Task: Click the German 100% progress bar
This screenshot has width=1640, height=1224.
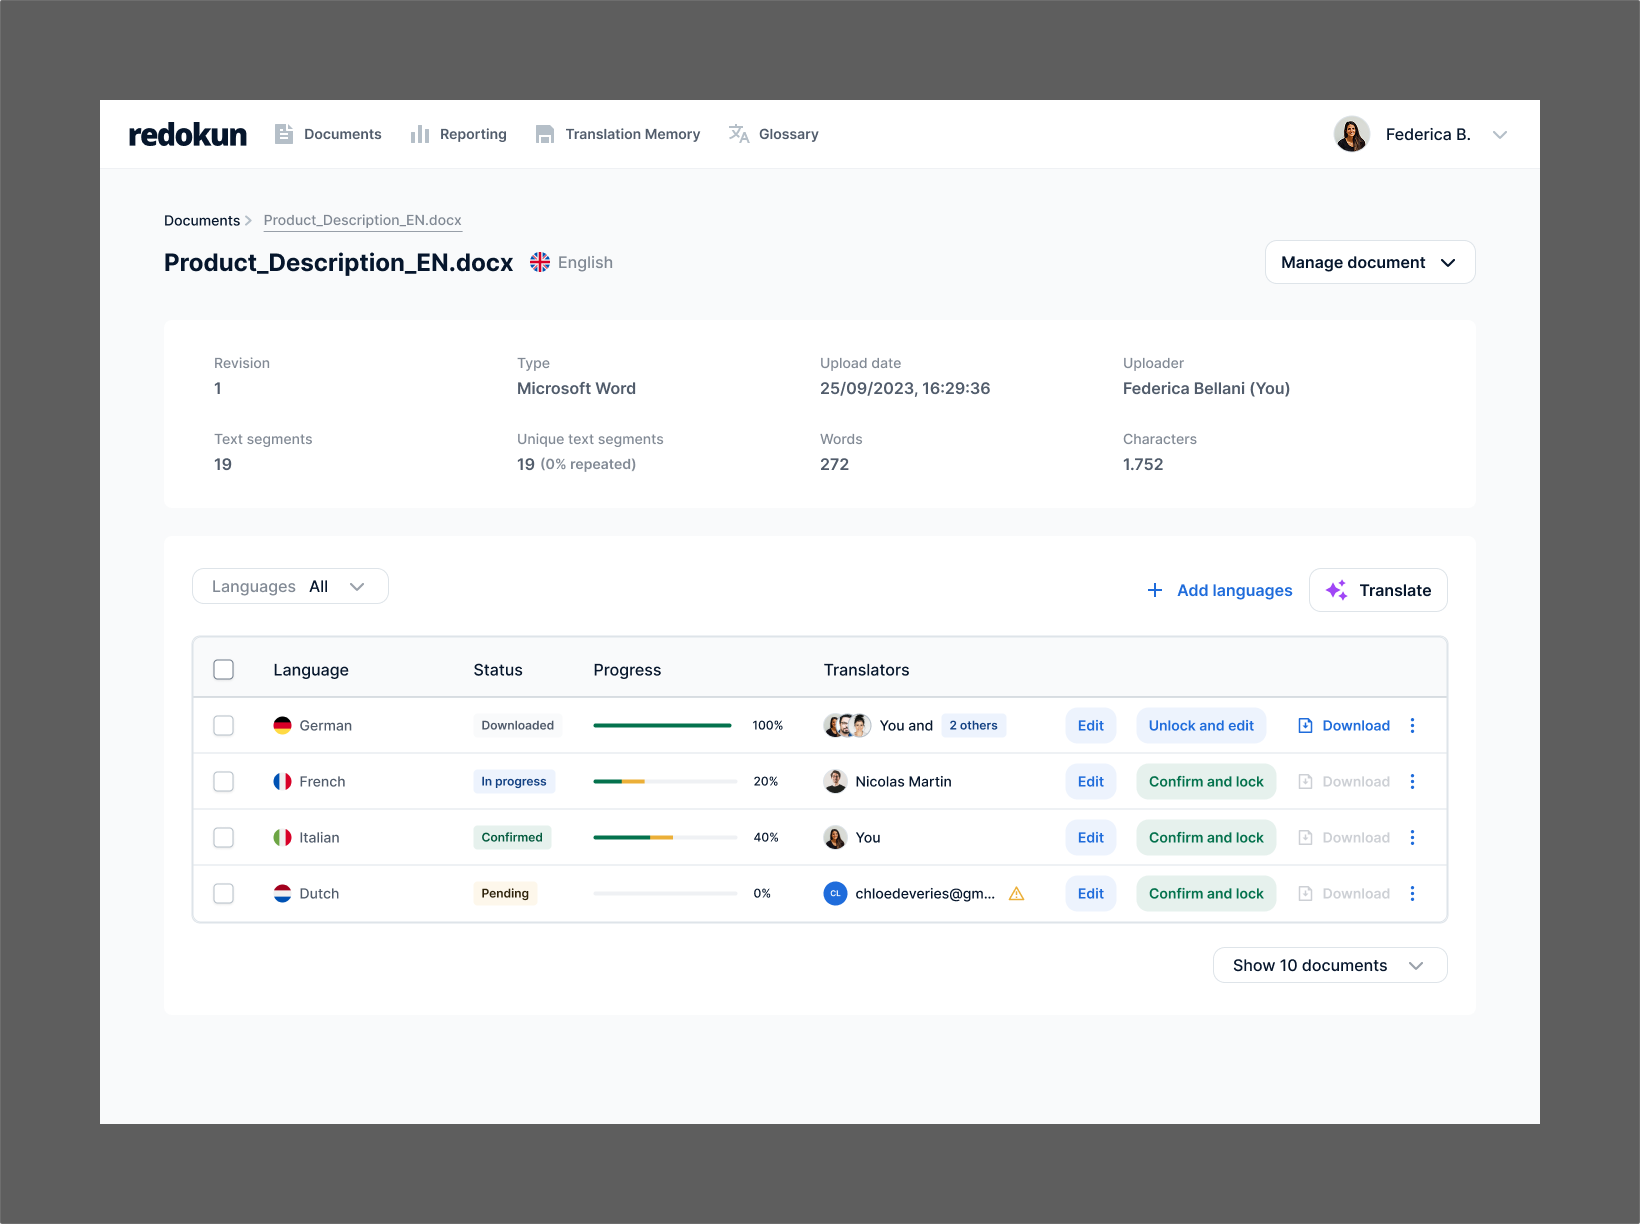Action: coord(662,725)
